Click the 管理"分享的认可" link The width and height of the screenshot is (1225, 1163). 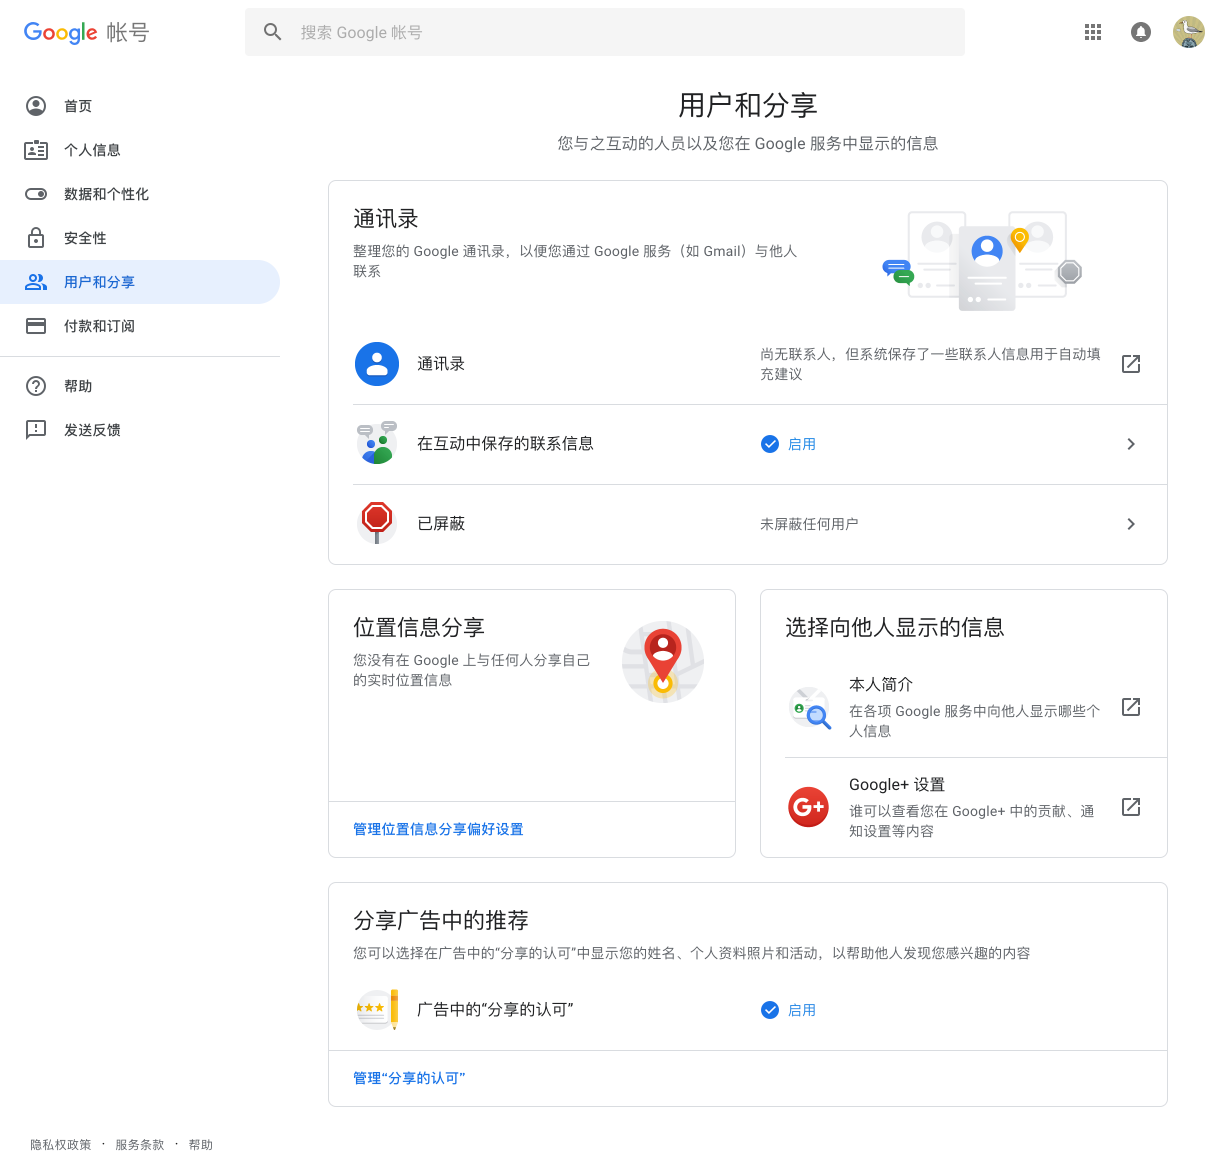(x=409, y=1078)
